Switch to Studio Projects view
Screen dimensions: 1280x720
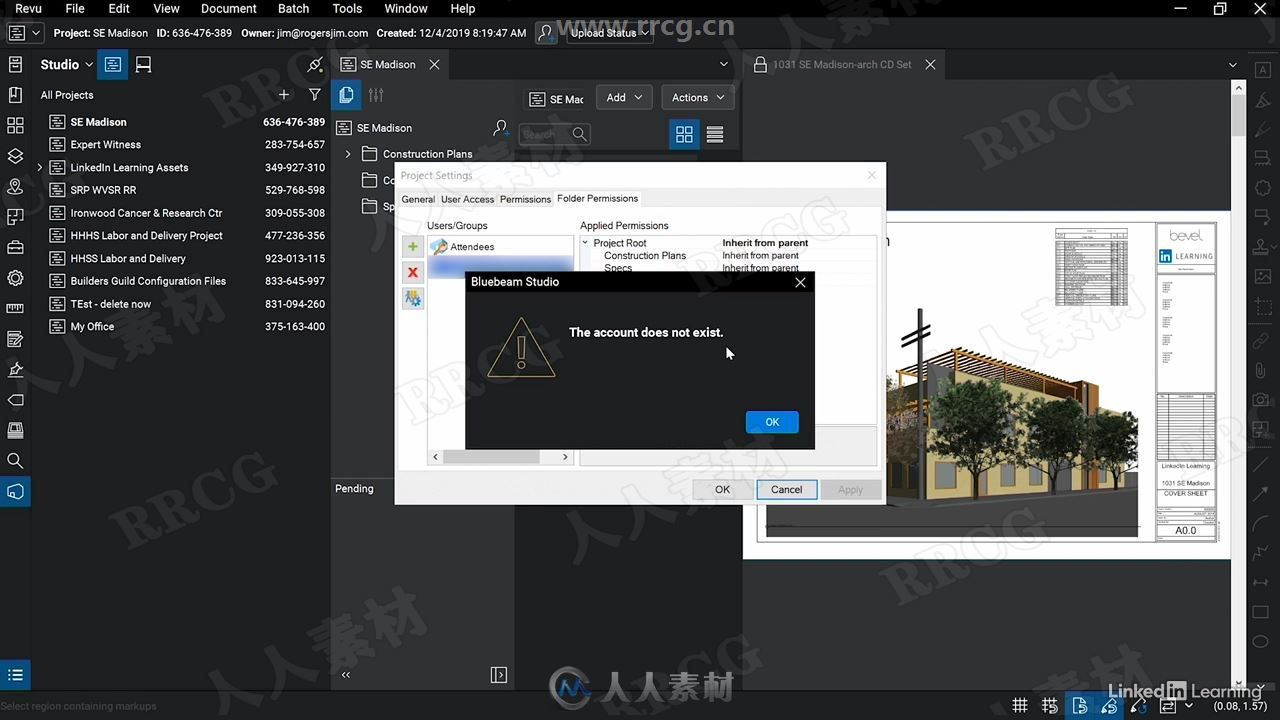113,64
